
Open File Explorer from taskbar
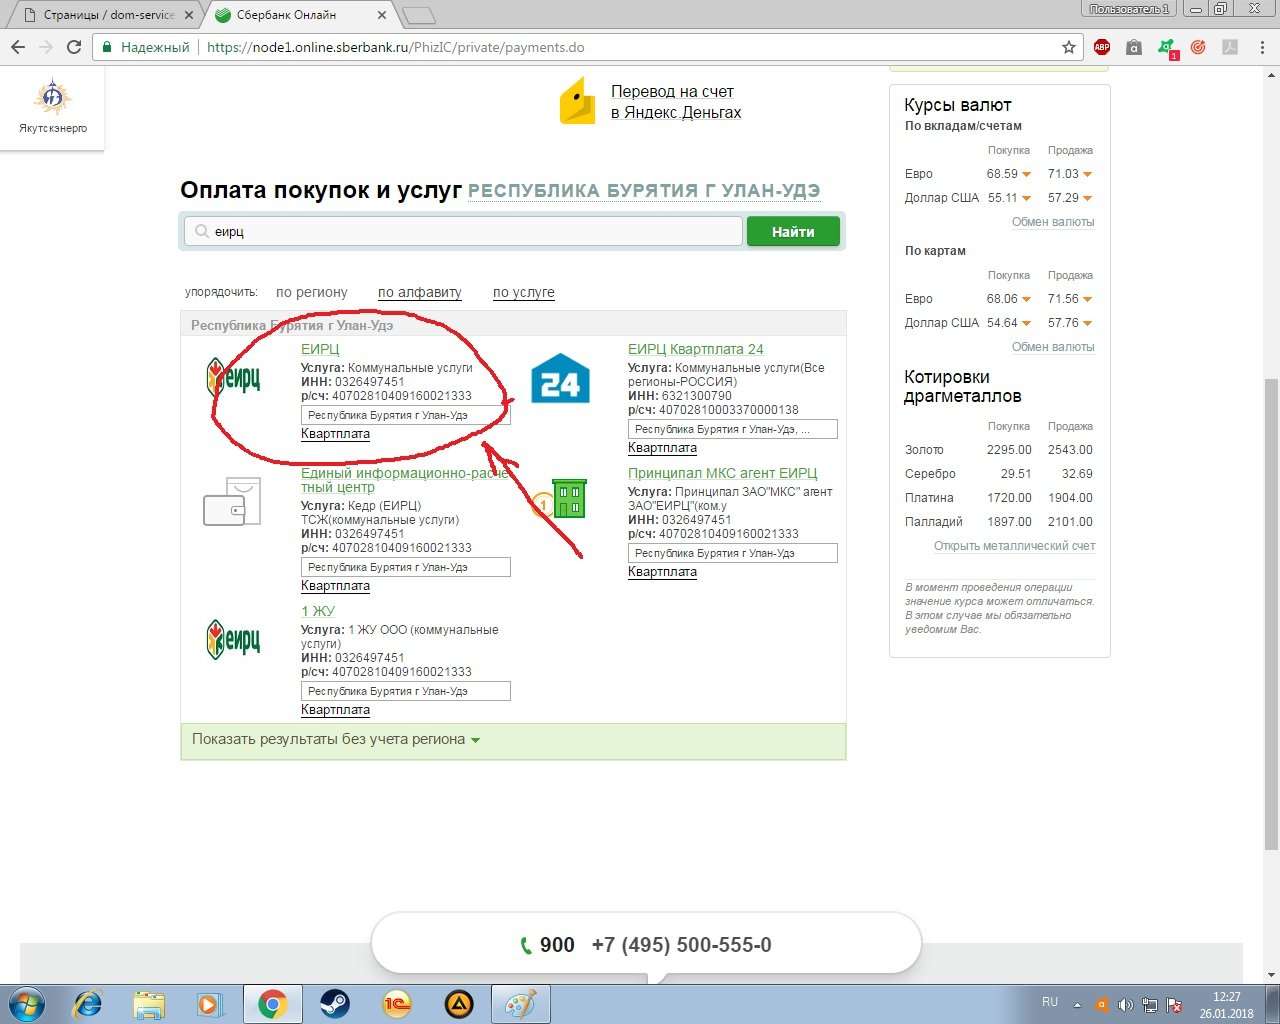click(148, 1004)
